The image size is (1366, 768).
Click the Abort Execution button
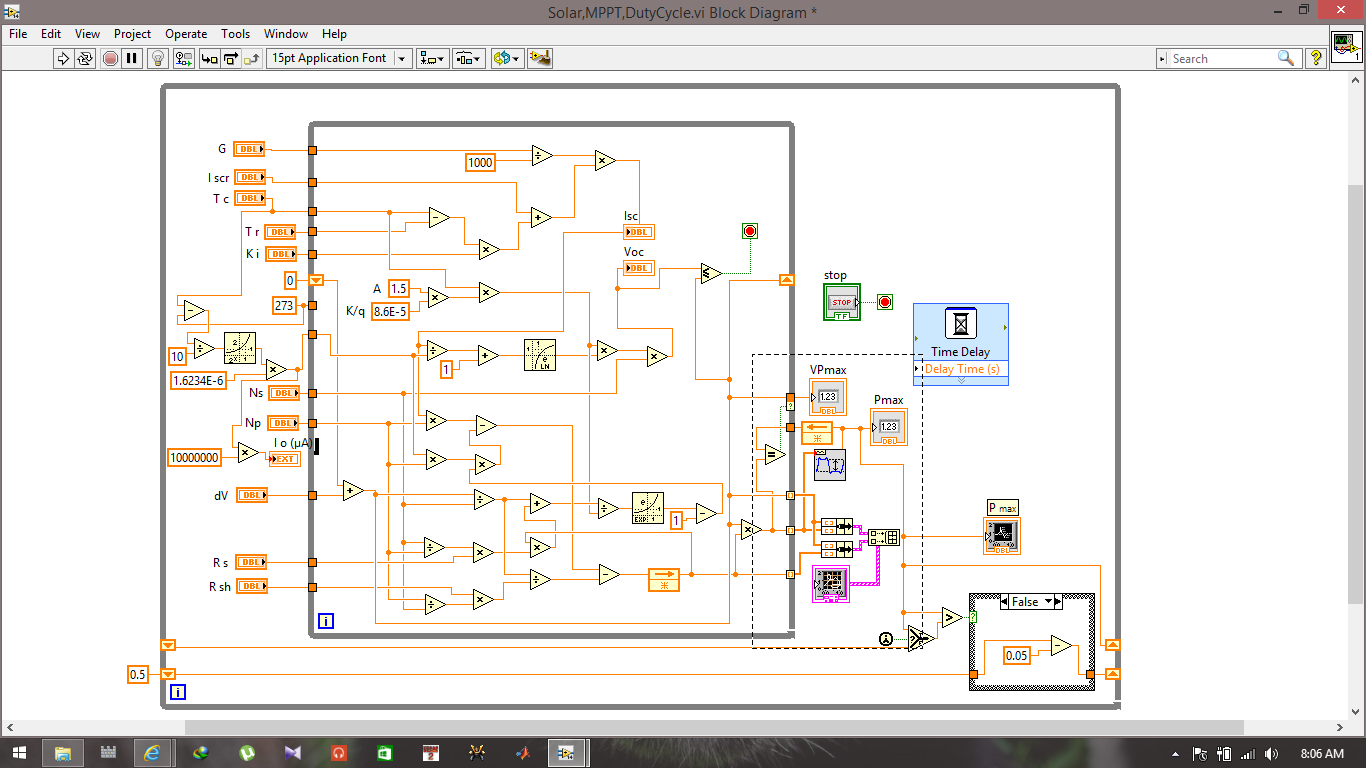point(111,58)
